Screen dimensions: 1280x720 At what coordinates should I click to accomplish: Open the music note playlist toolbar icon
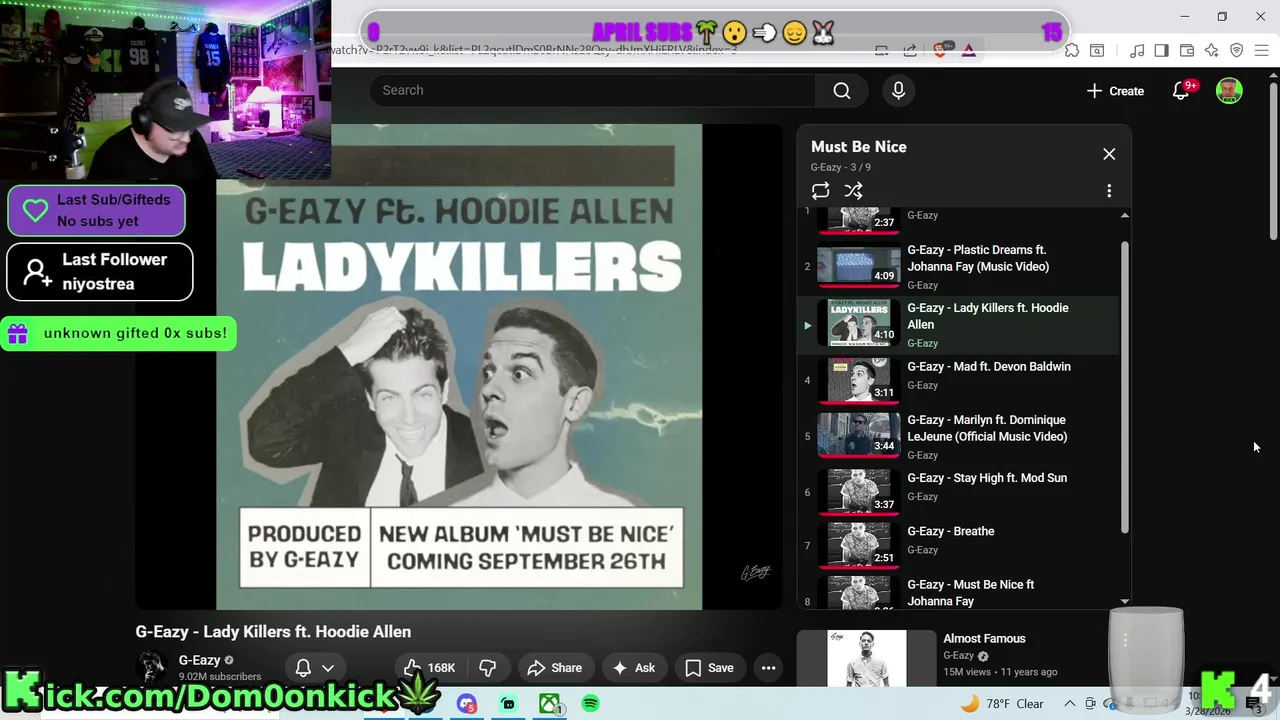tap(1137, 50)
